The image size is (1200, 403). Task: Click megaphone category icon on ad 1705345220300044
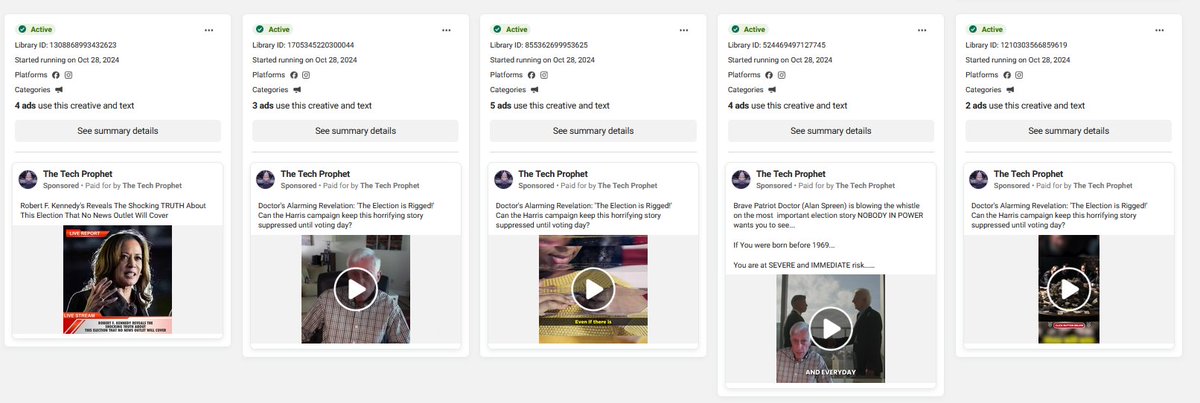pyautogui.click(x=297, y=90)
